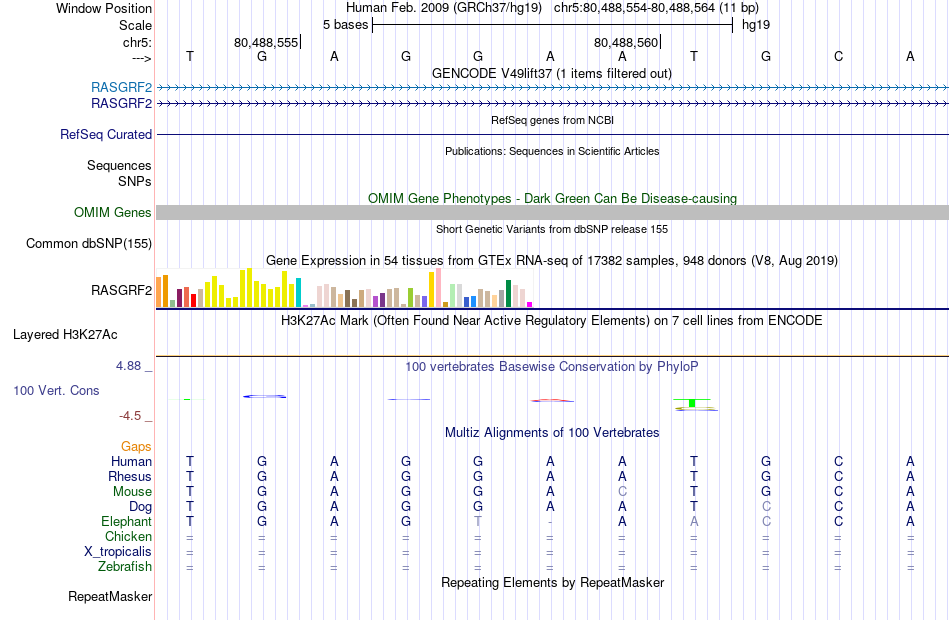Click the green PhyloP bar under base T
The height and width of the screenshot is (620, 950).
tap(692, 403)
